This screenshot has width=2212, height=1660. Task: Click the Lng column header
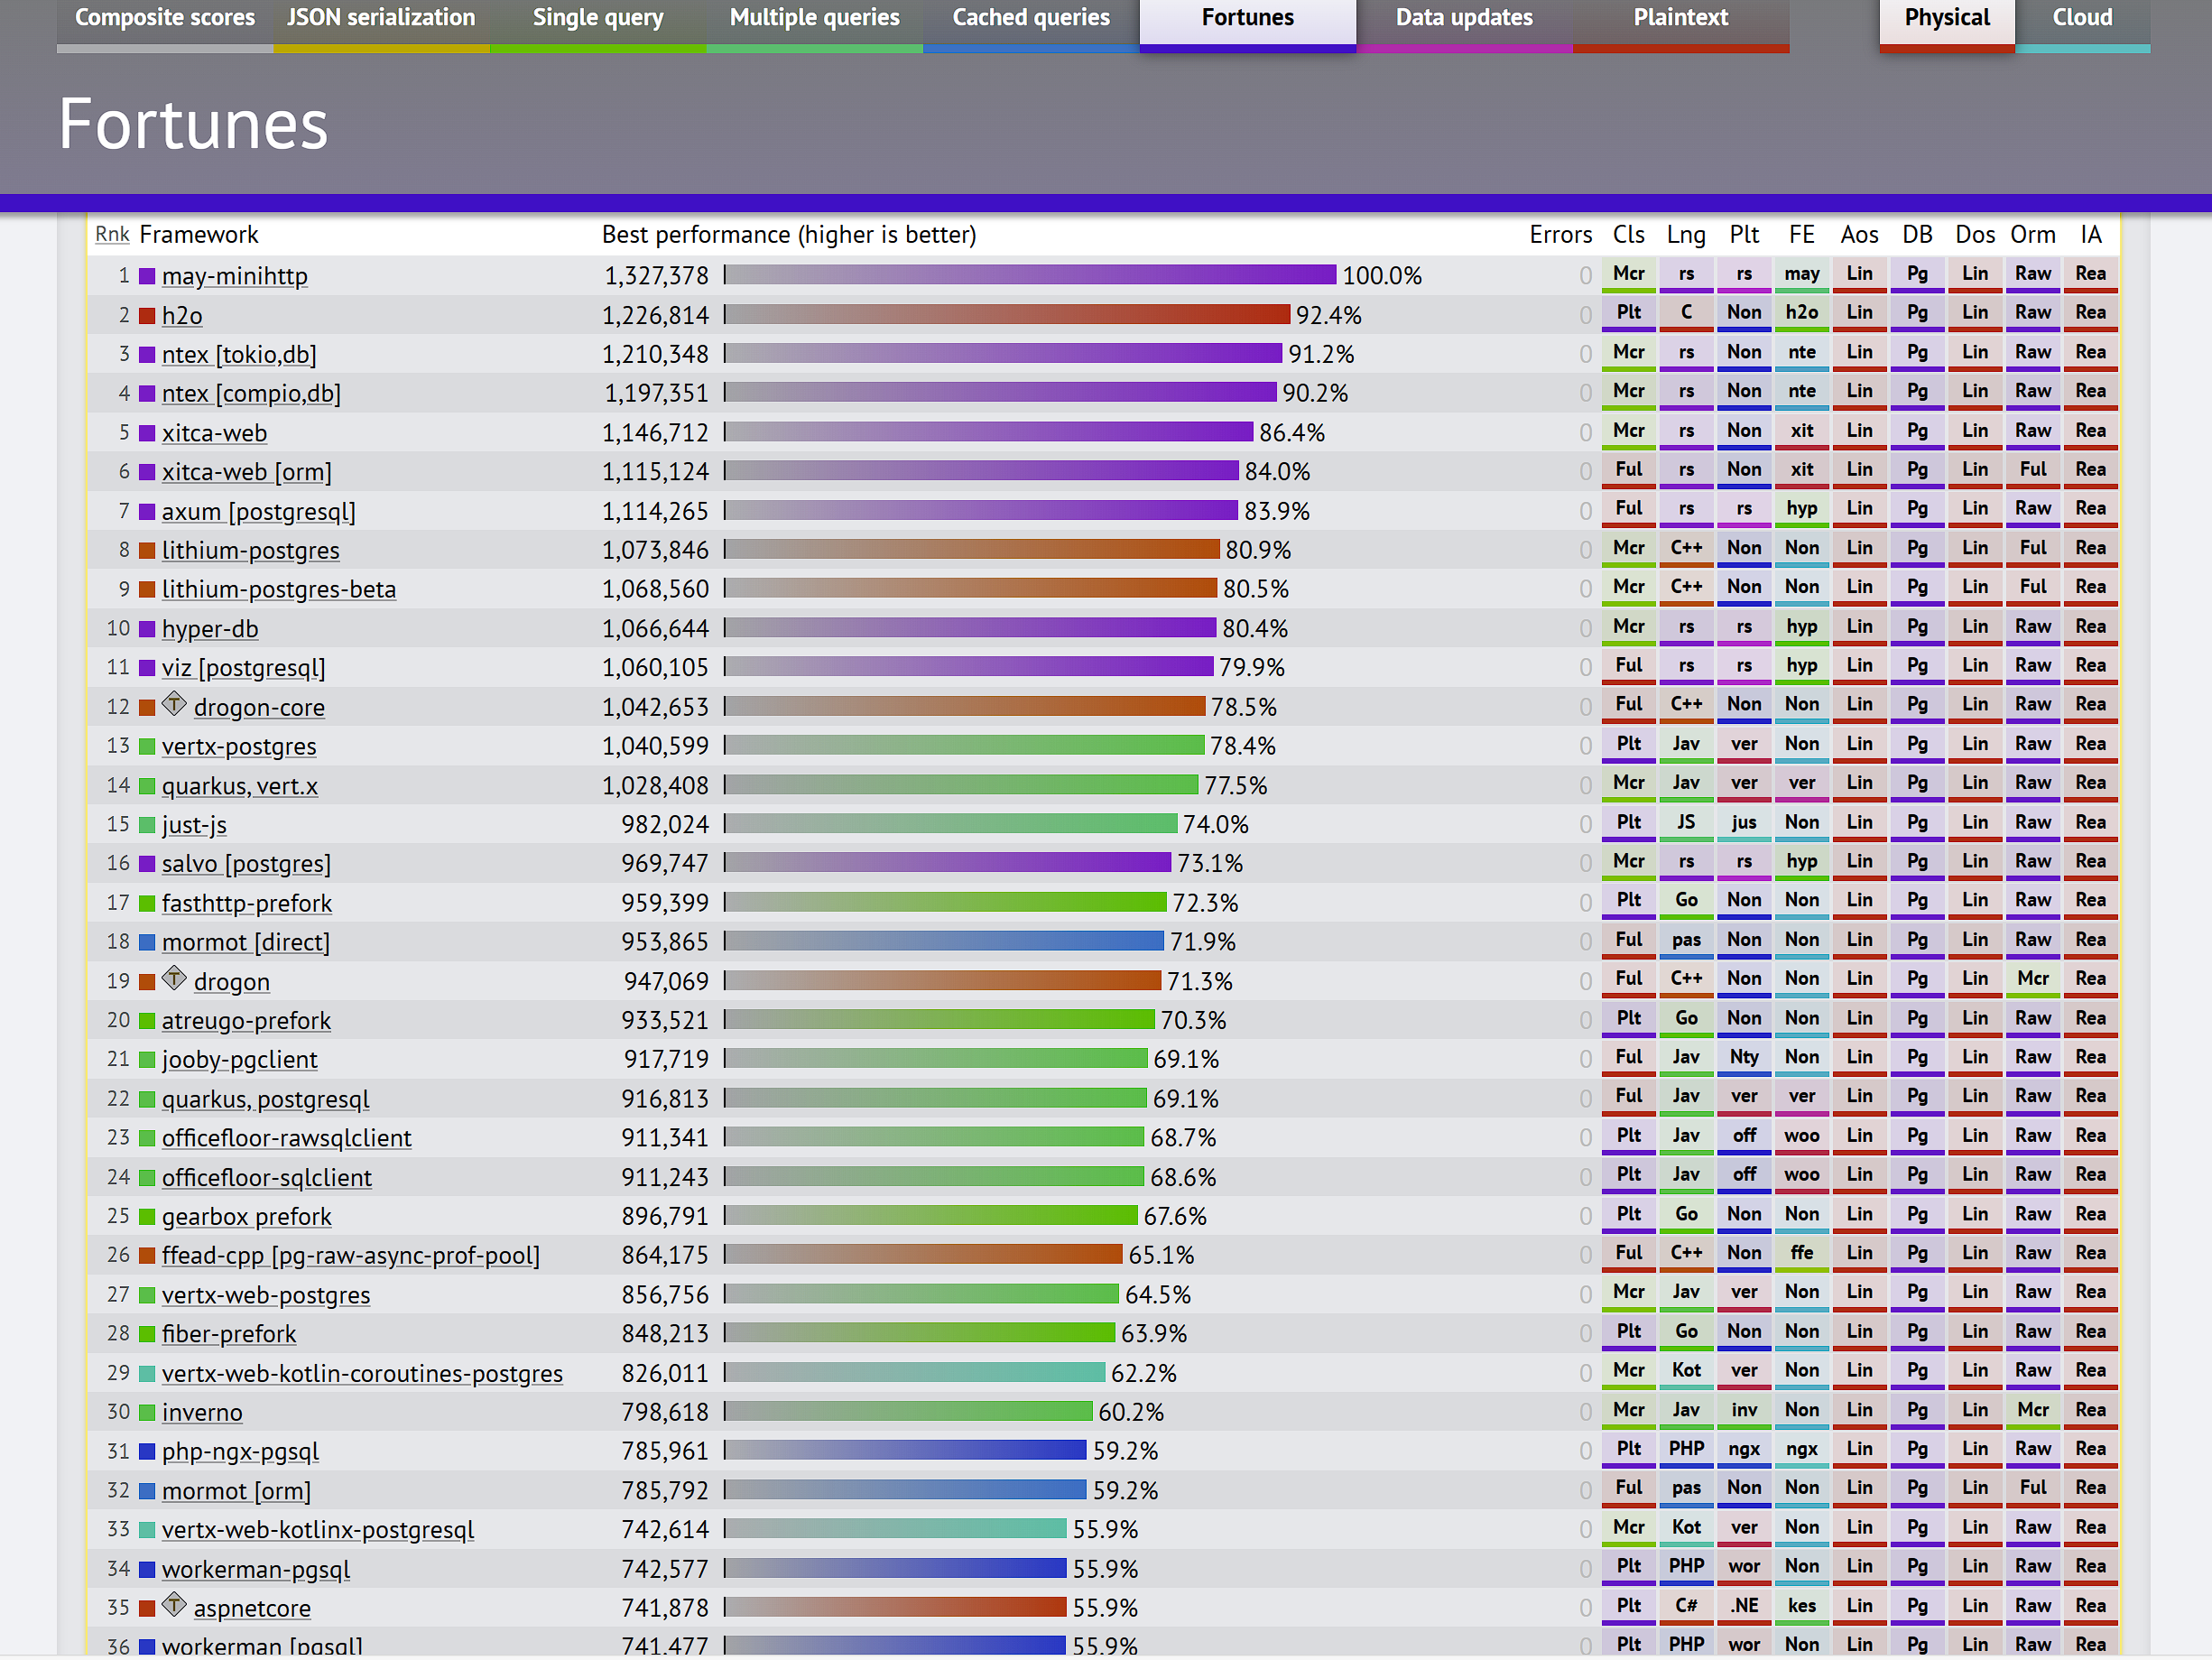click(1686, 235)
